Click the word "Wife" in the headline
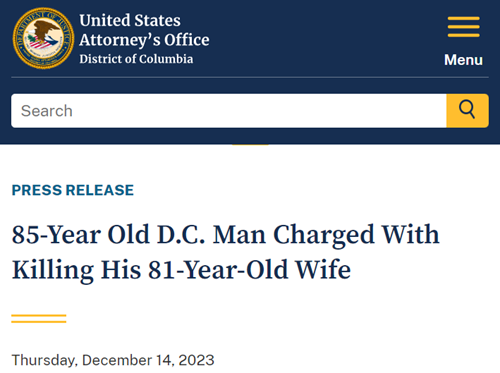500x373 pixels. point(323,270)
